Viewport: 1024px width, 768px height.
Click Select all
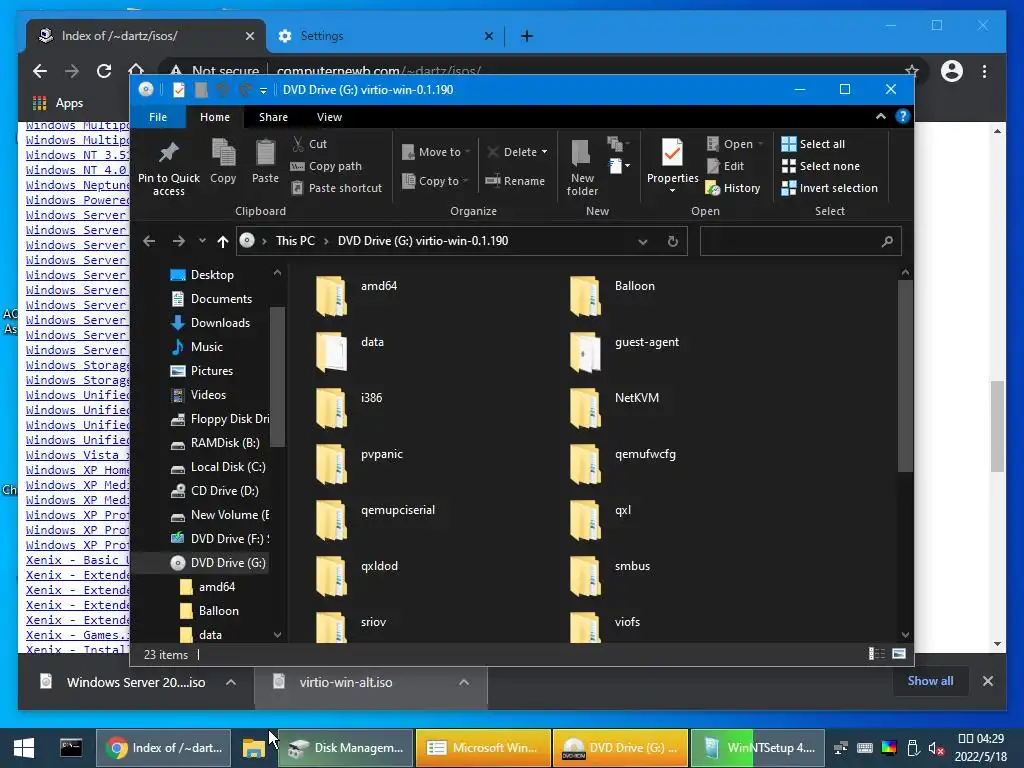(x=813, y=144)
